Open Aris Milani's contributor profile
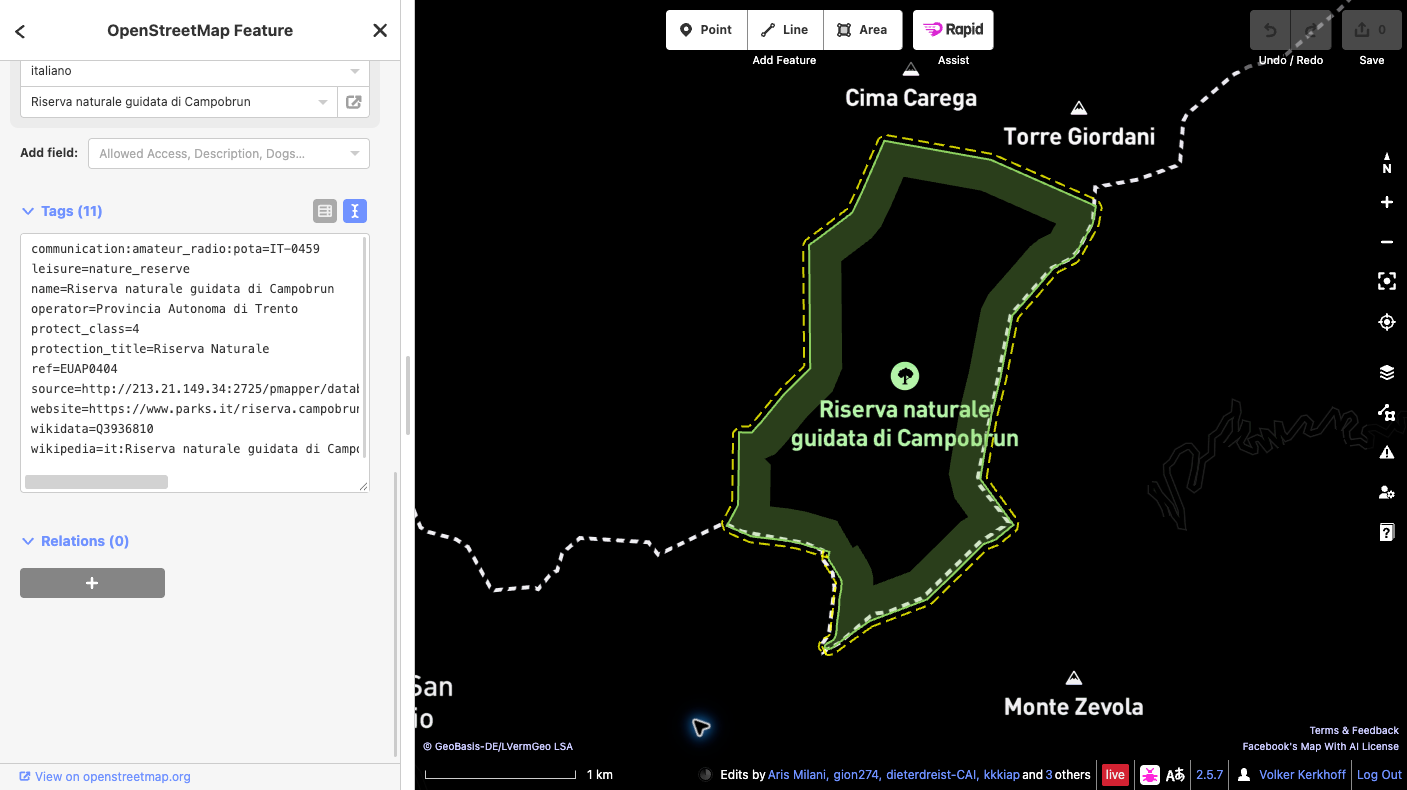 pos(798,775)
